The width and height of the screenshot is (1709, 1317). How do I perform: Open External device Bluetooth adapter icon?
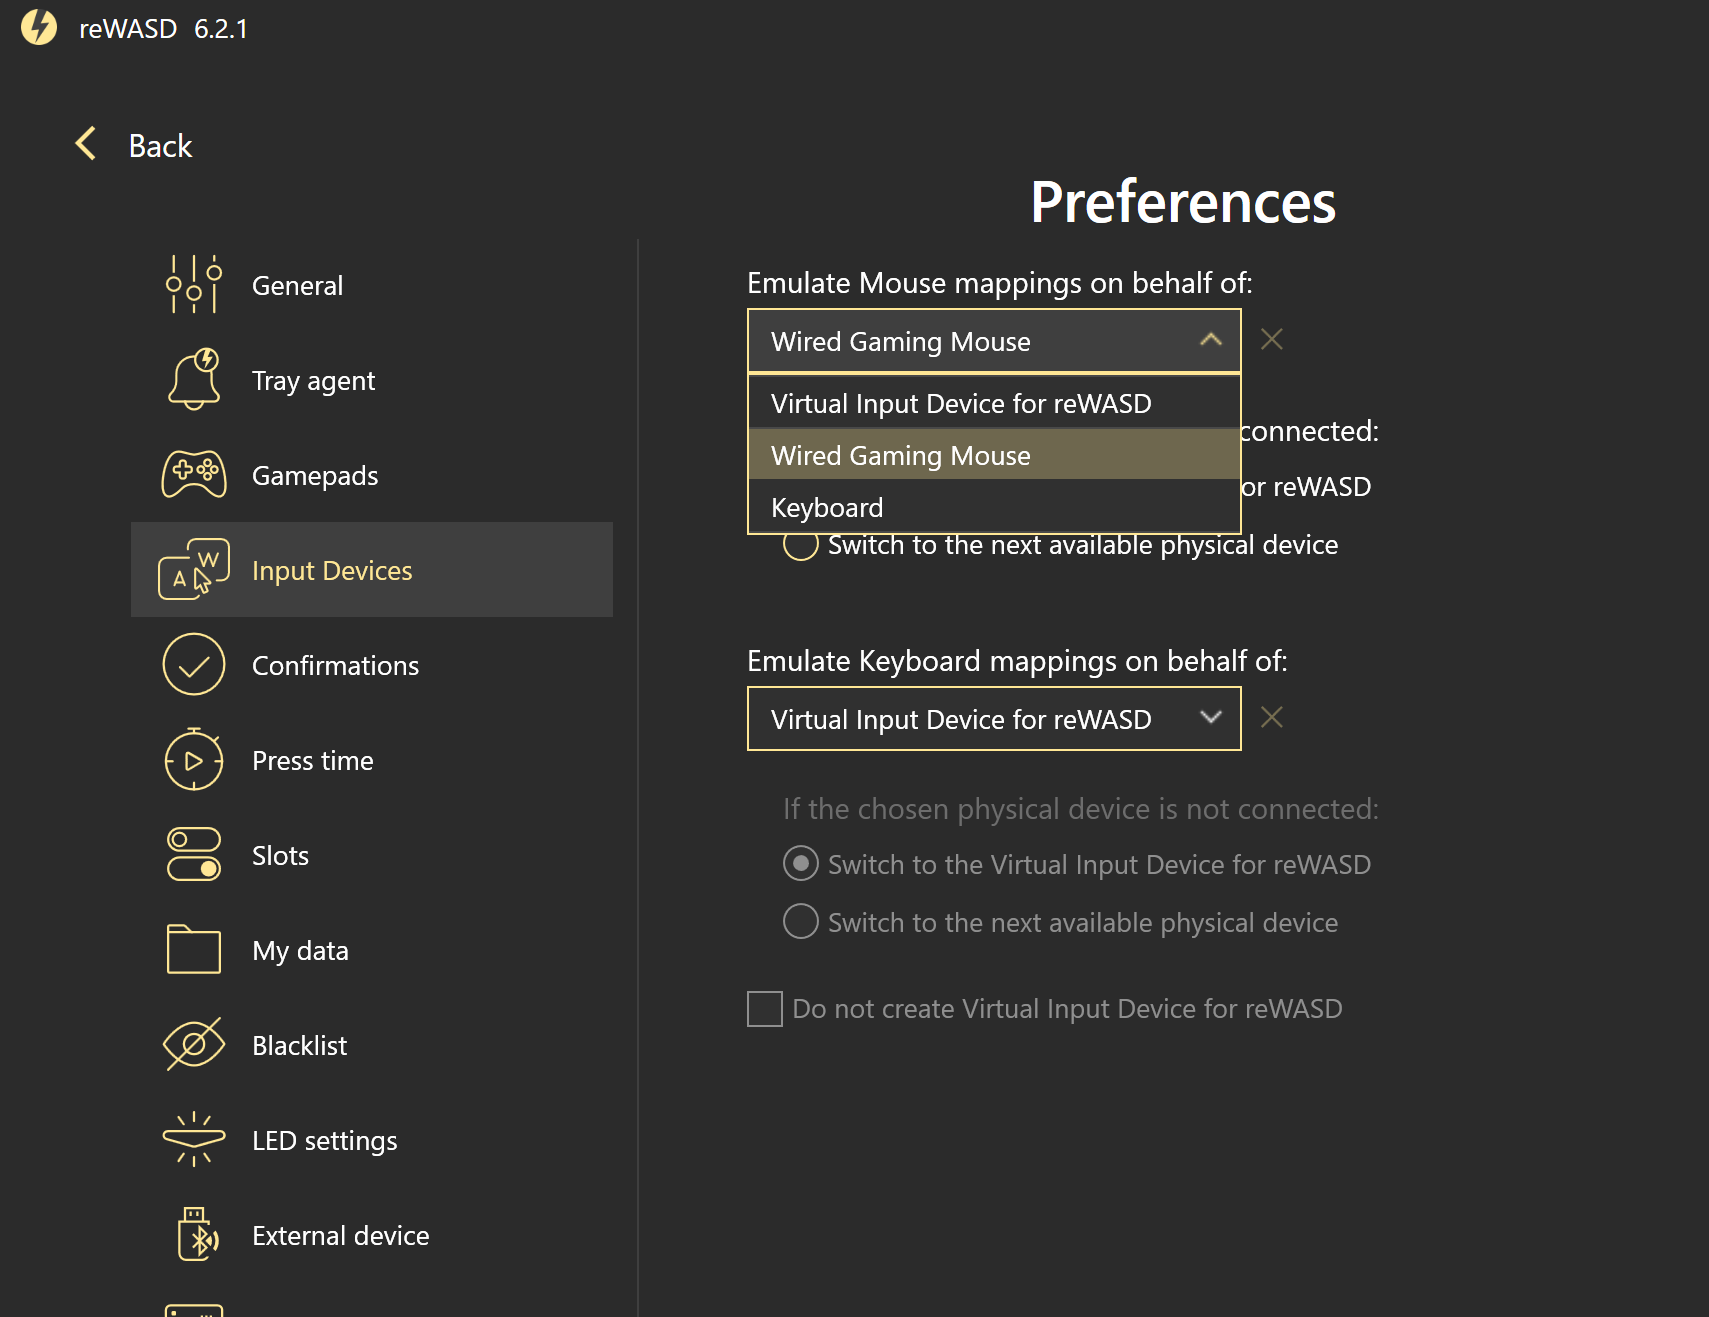(197, 1235)
